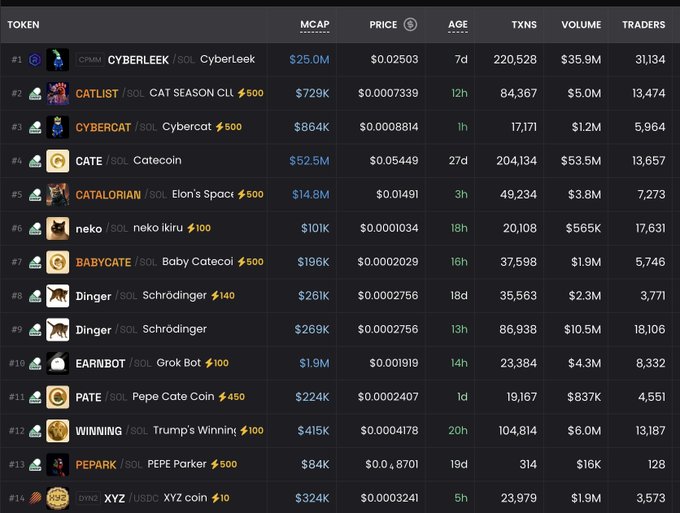Click the CYBERLEEK token avatar image
Screen dimensions: 680x513
pos(57,59)
